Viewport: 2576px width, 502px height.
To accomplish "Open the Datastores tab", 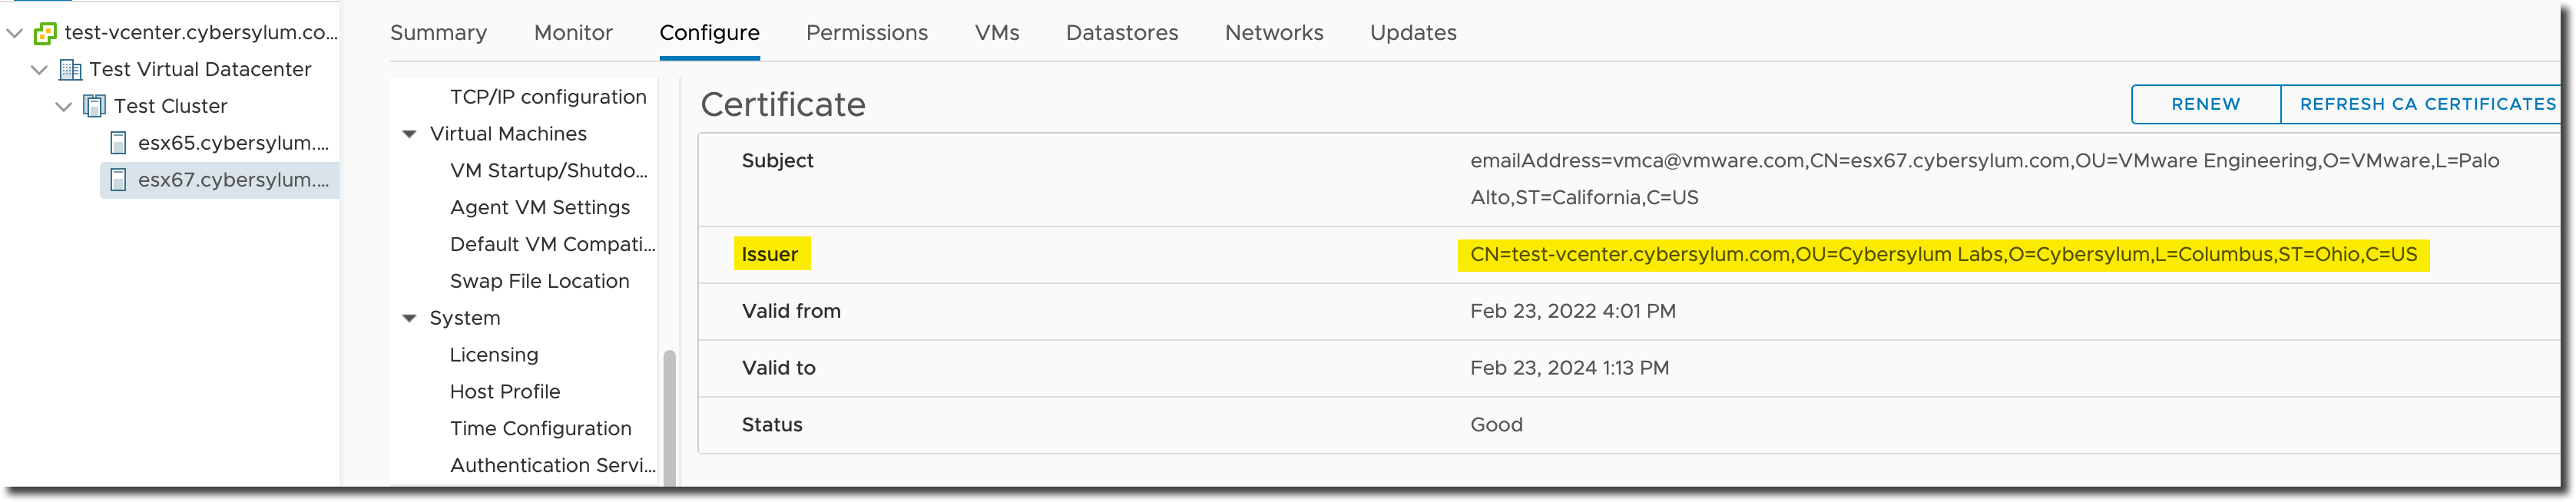I will (x=1122, y=33).
